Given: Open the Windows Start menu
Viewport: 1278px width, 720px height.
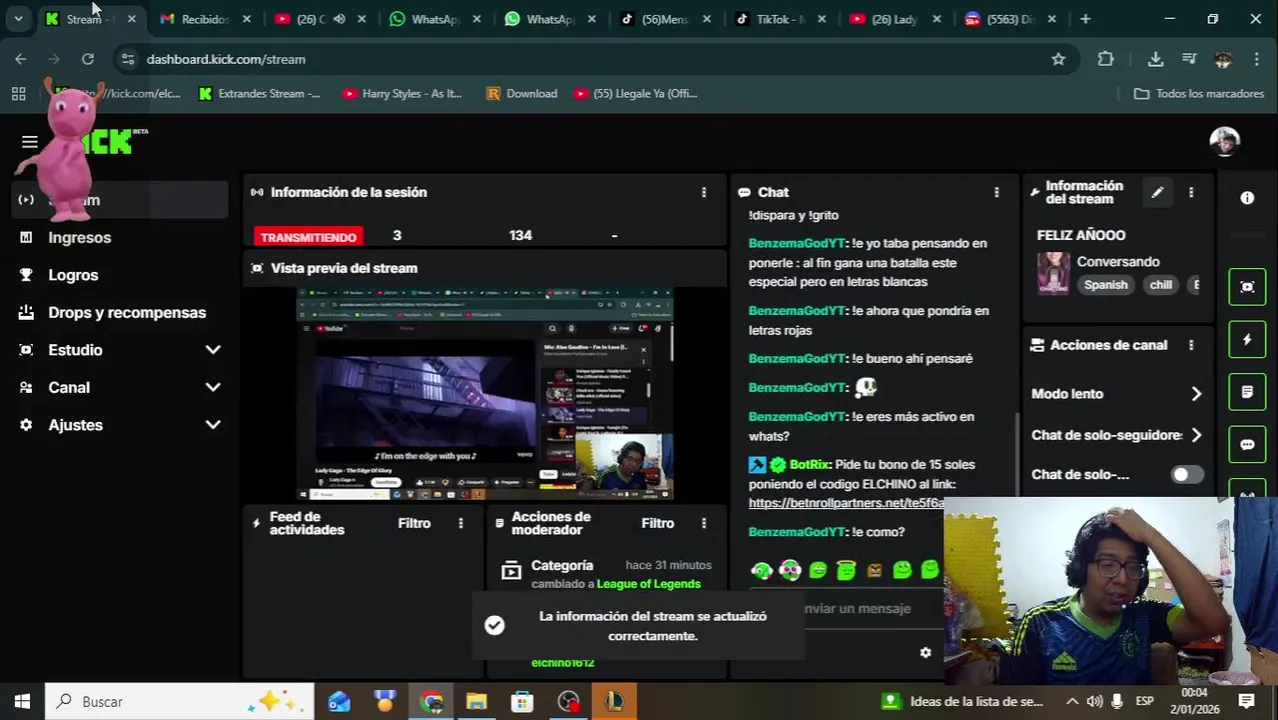Looking at the screenshot, I should (x=22, y=702).
